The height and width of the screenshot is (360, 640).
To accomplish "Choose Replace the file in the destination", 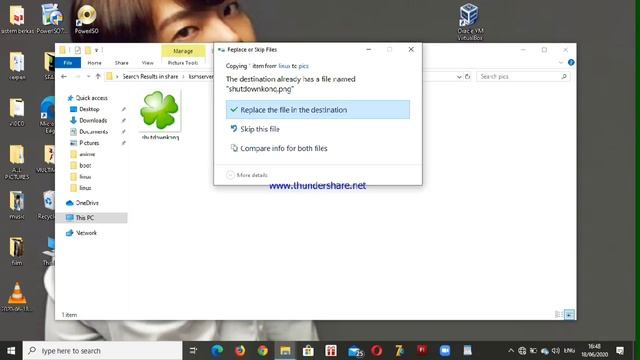I will pyautogui.click(x=318, y=110).
